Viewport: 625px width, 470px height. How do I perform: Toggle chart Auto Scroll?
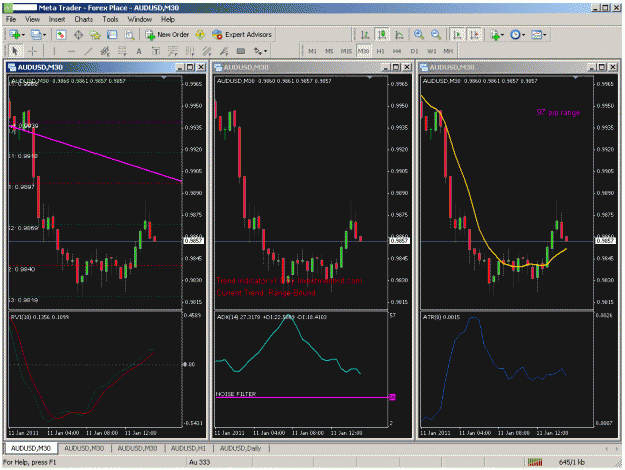(x=458, y=35)
